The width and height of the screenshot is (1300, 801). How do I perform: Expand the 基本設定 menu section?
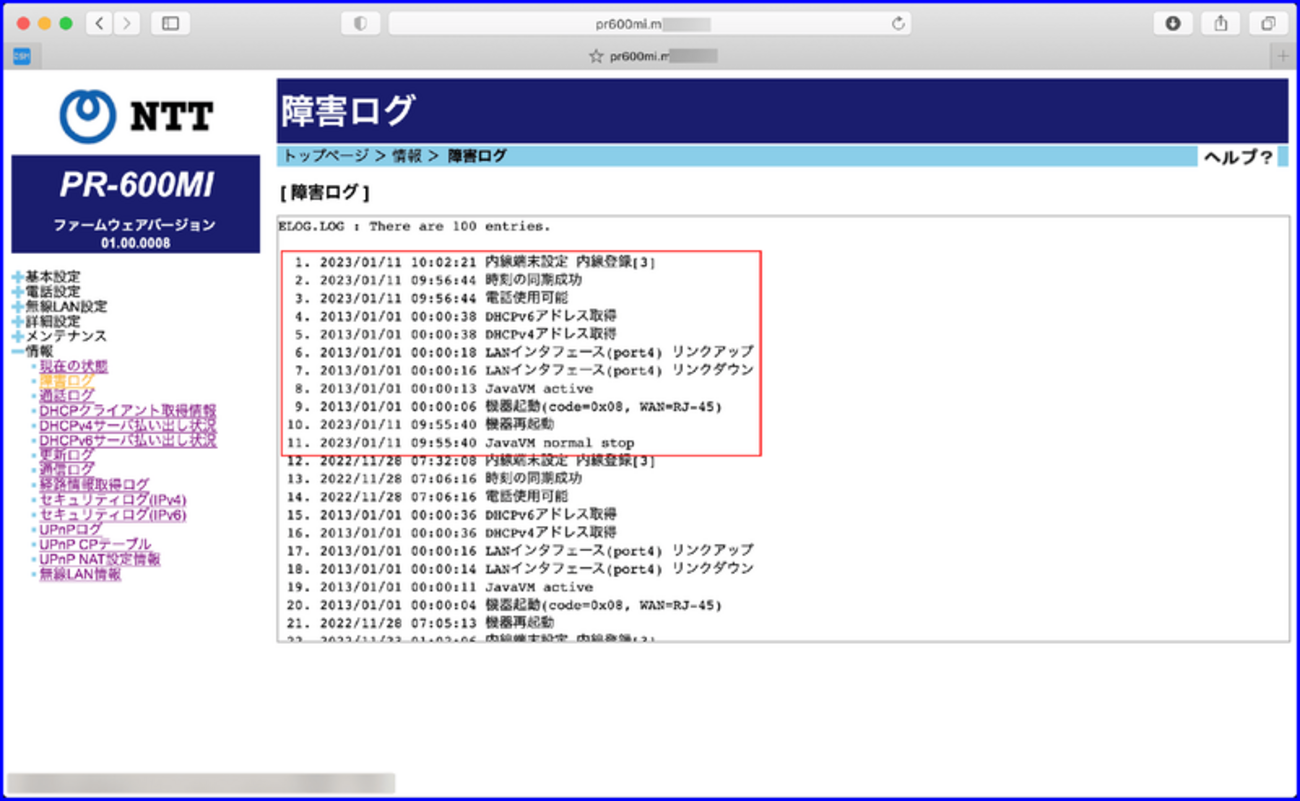tap(47, 277)
